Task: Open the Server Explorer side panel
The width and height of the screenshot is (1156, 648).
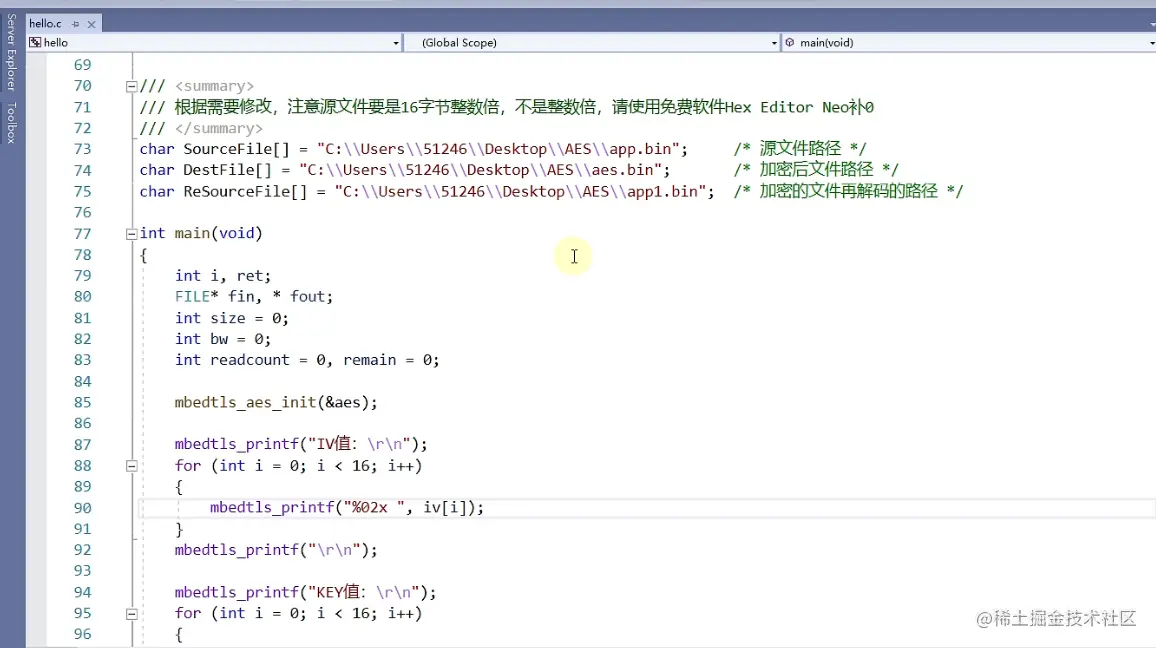Action: pyautogui.click(x=11, y=52)
